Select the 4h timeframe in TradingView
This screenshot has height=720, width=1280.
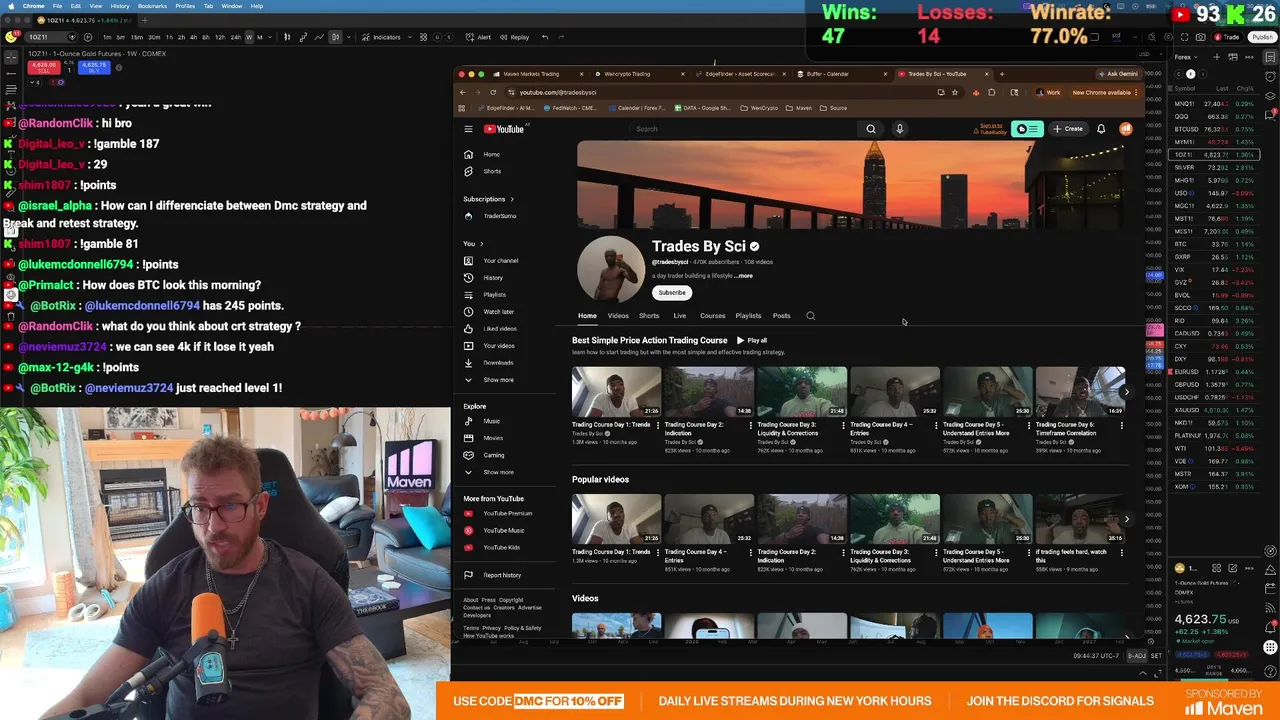pyautogui.click(x=193, y=37)
